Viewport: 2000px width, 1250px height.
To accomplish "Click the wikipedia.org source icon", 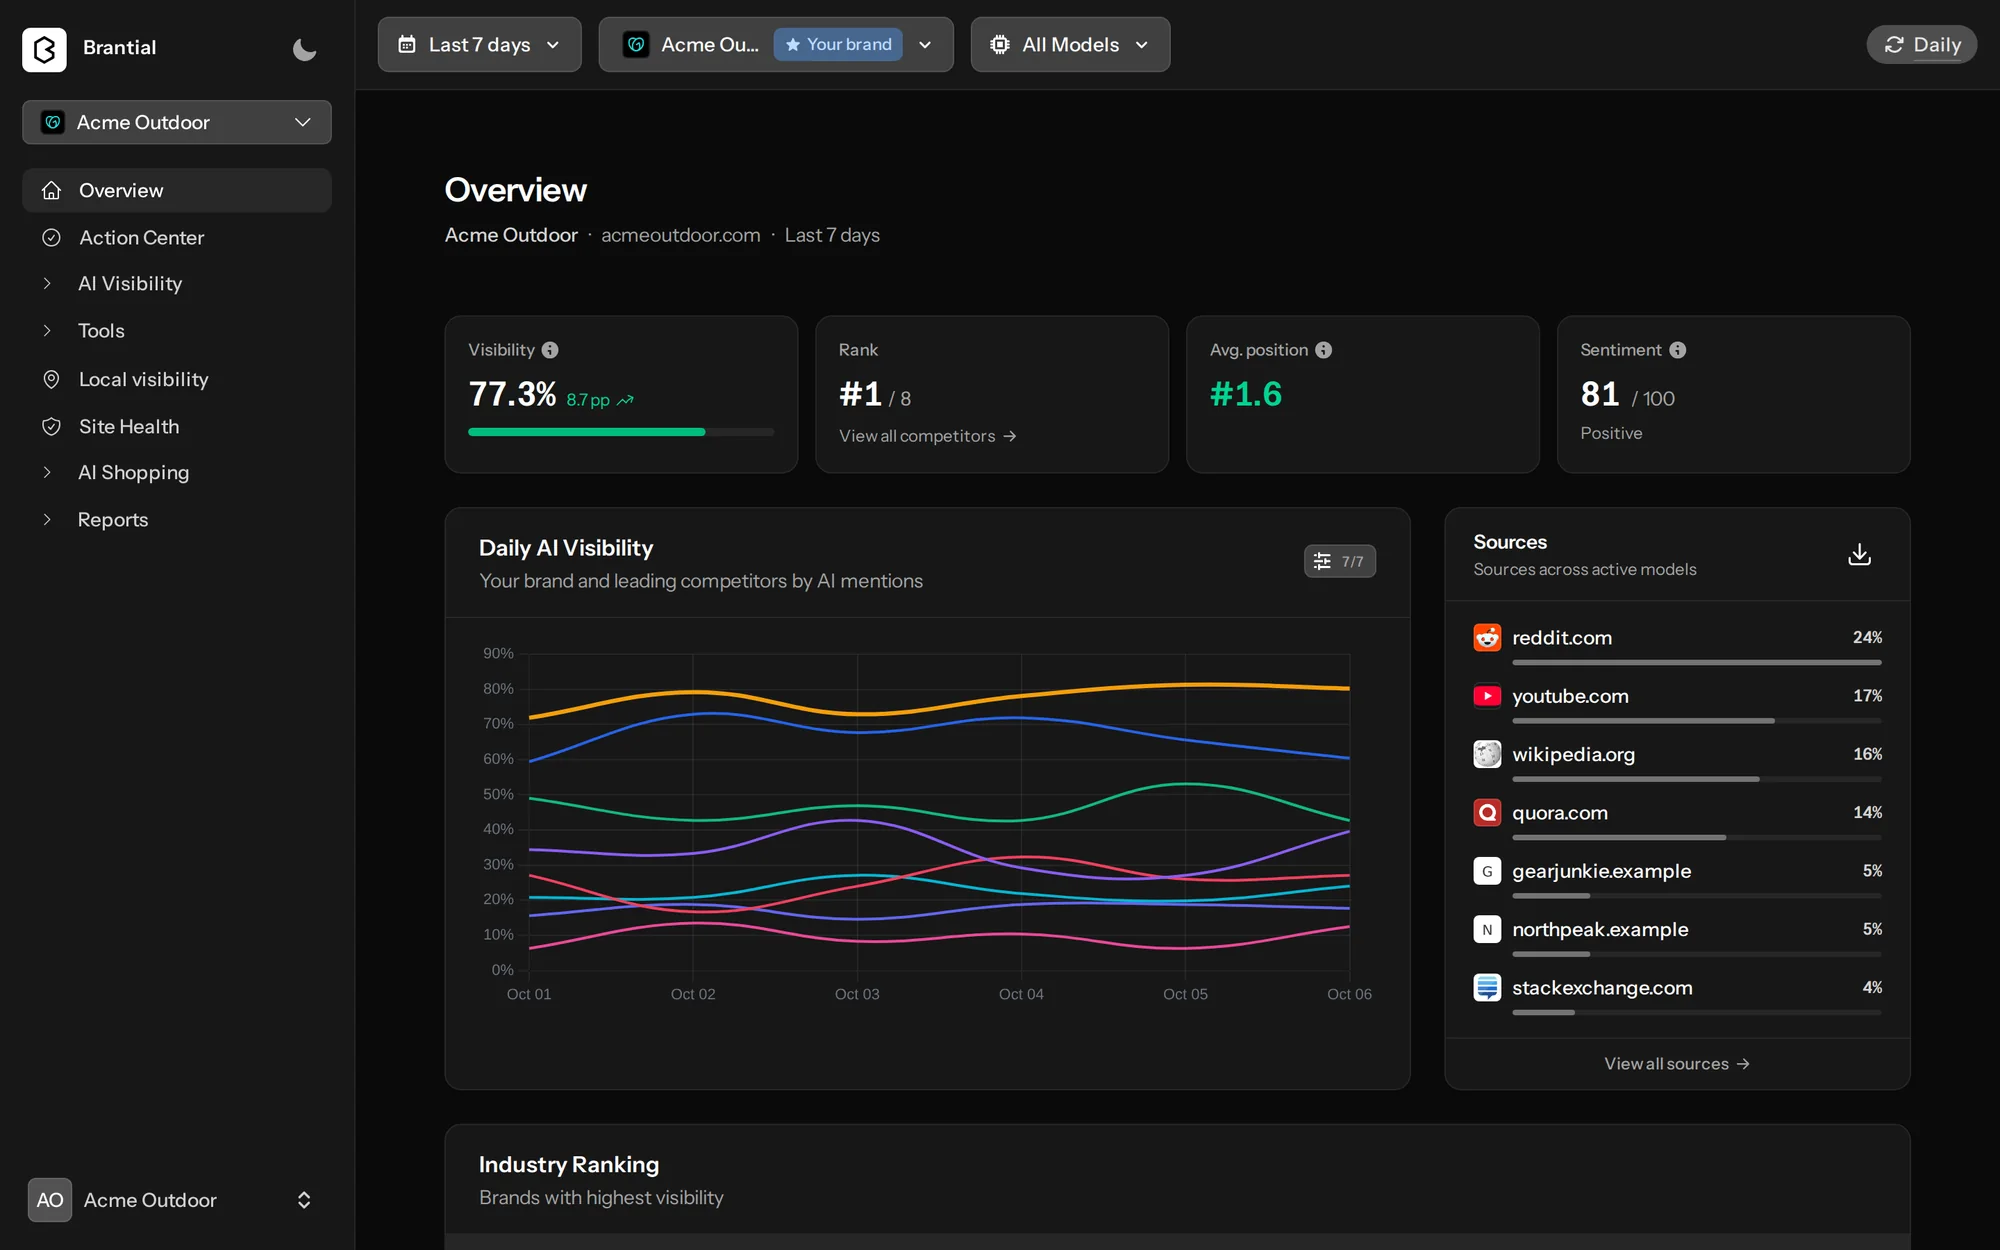I will pyautogui.click(x=1487, y=754).
